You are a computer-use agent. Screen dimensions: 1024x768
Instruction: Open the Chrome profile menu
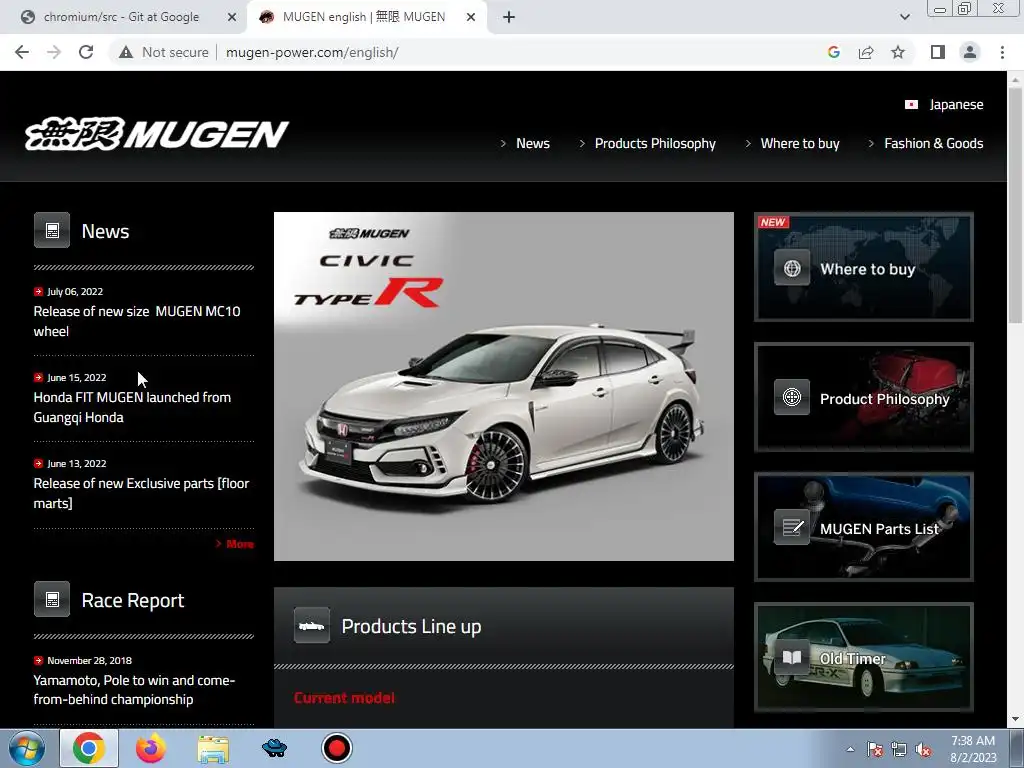[970, 52]
